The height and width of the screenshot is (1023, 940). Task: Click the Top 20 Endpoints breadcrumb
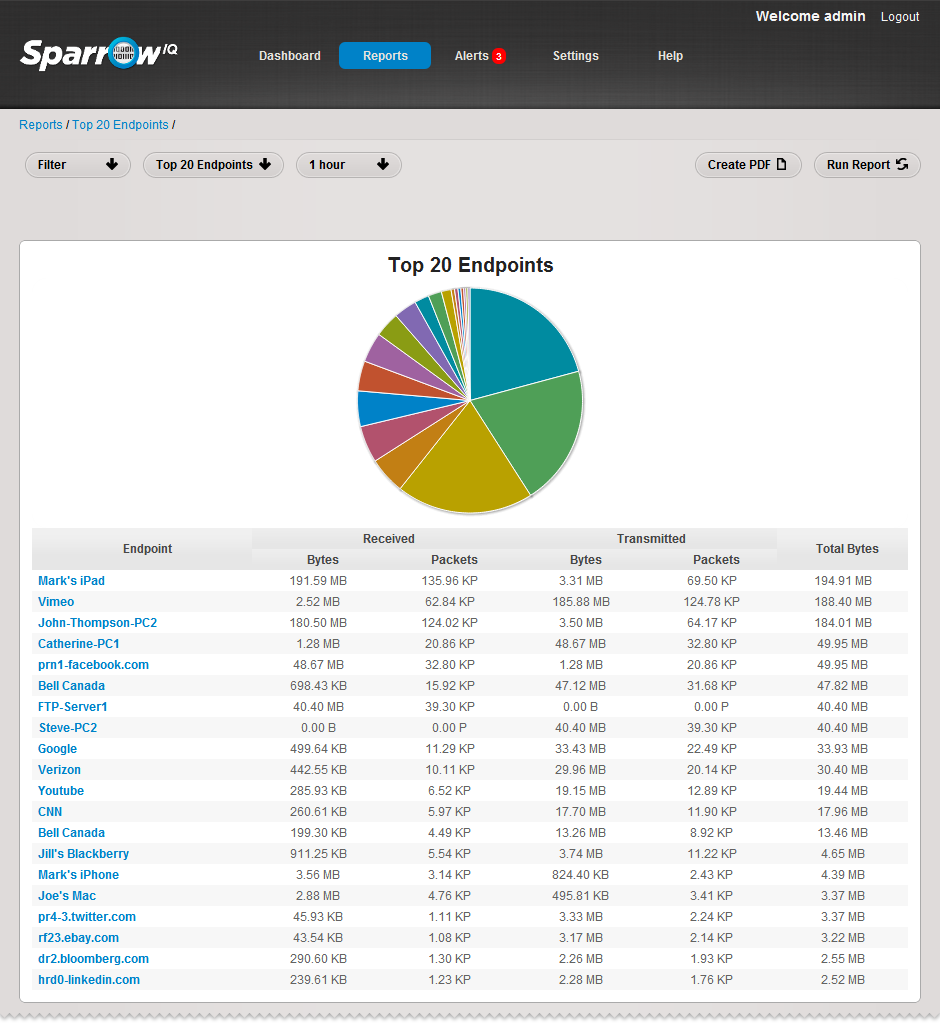tap(120, 125)
